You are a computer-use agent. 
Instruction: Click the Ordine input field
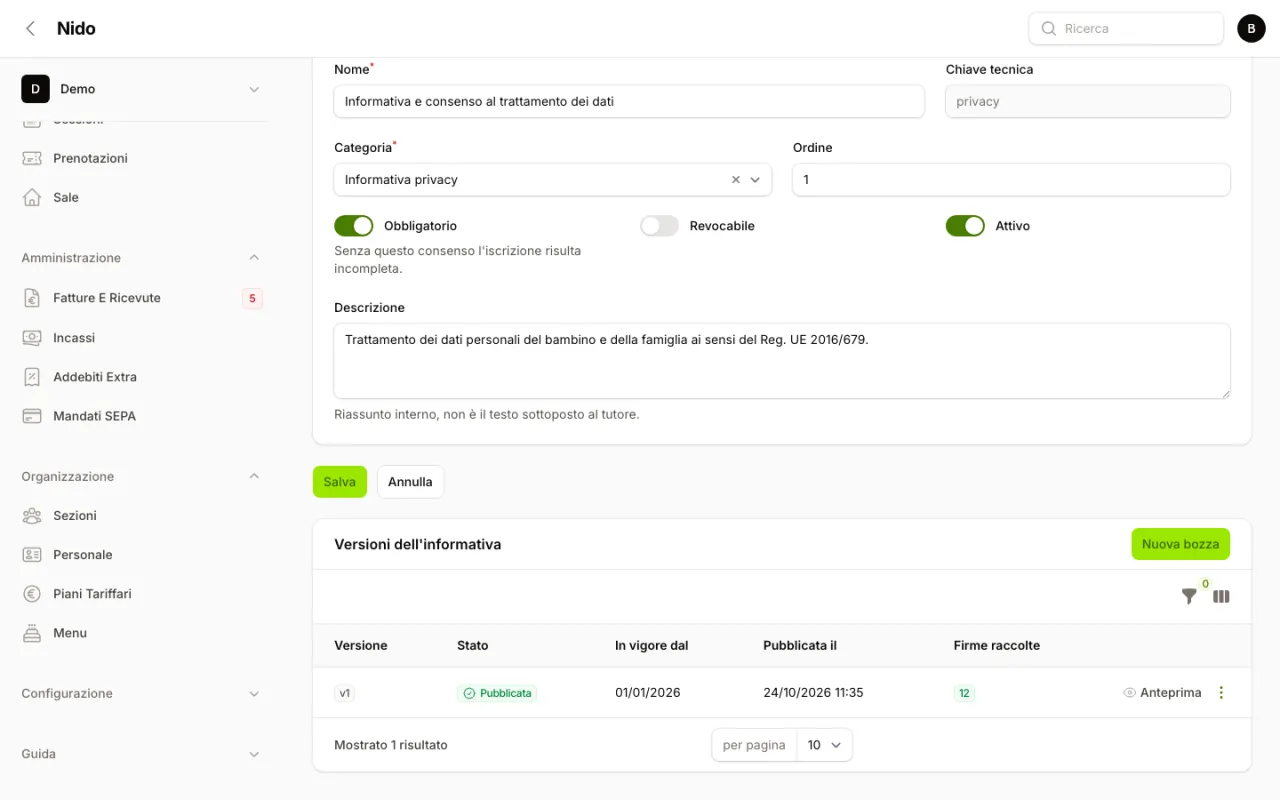(x=1011, y=180)
